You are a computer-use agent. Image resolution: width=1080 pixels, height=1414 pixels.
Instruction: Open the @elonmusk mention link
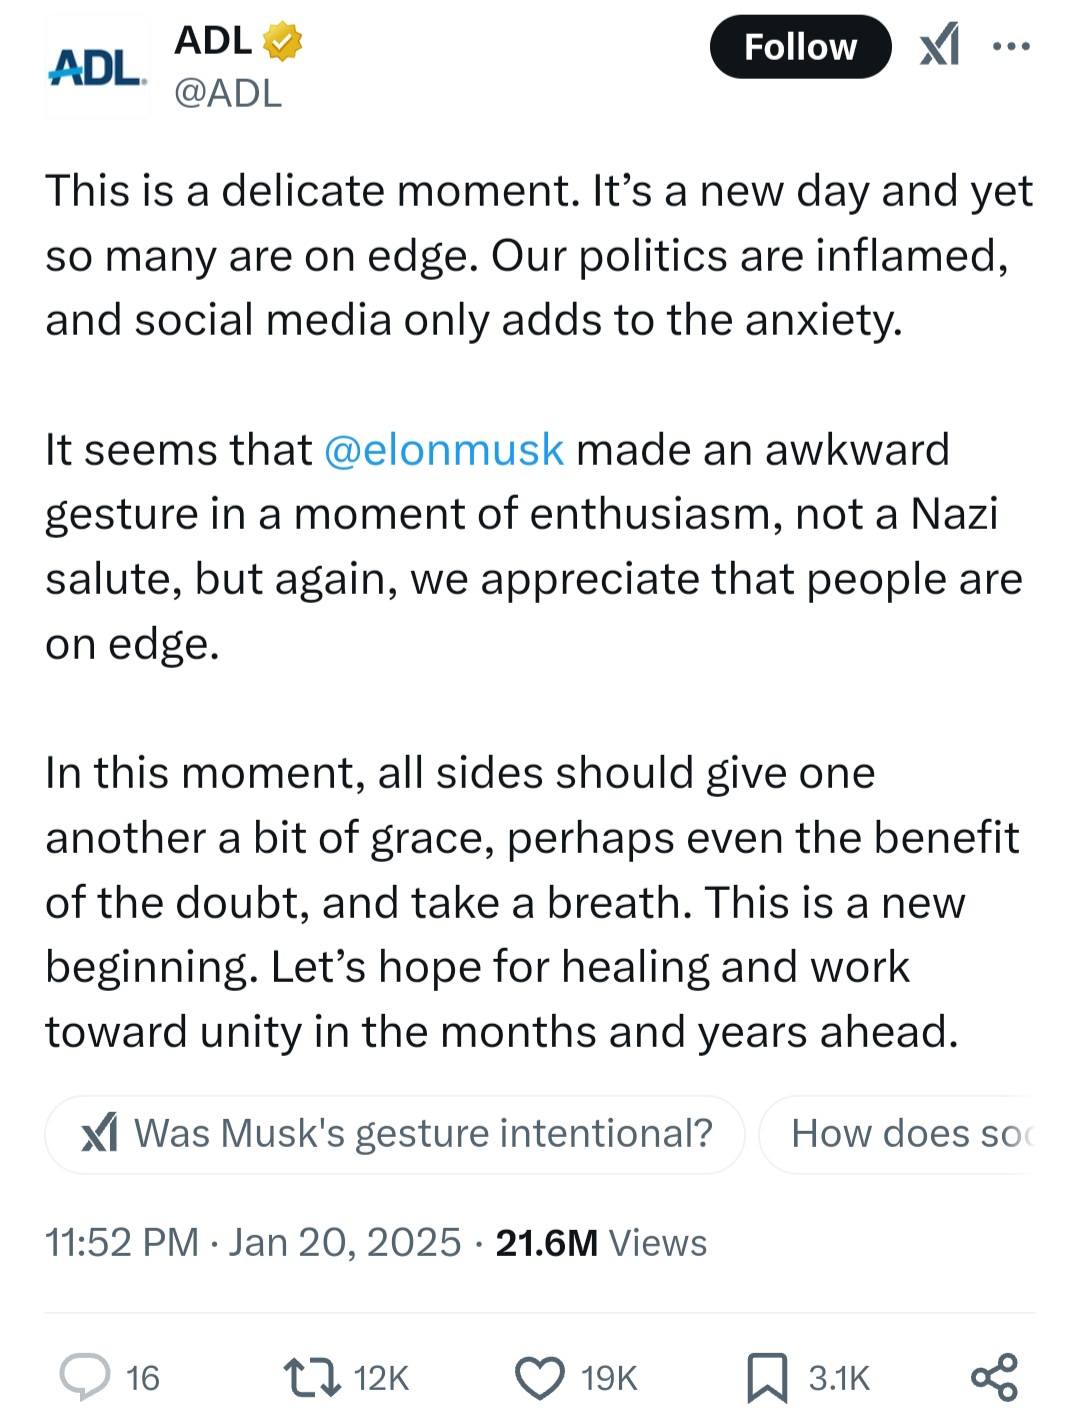click(x=444, y=450)
